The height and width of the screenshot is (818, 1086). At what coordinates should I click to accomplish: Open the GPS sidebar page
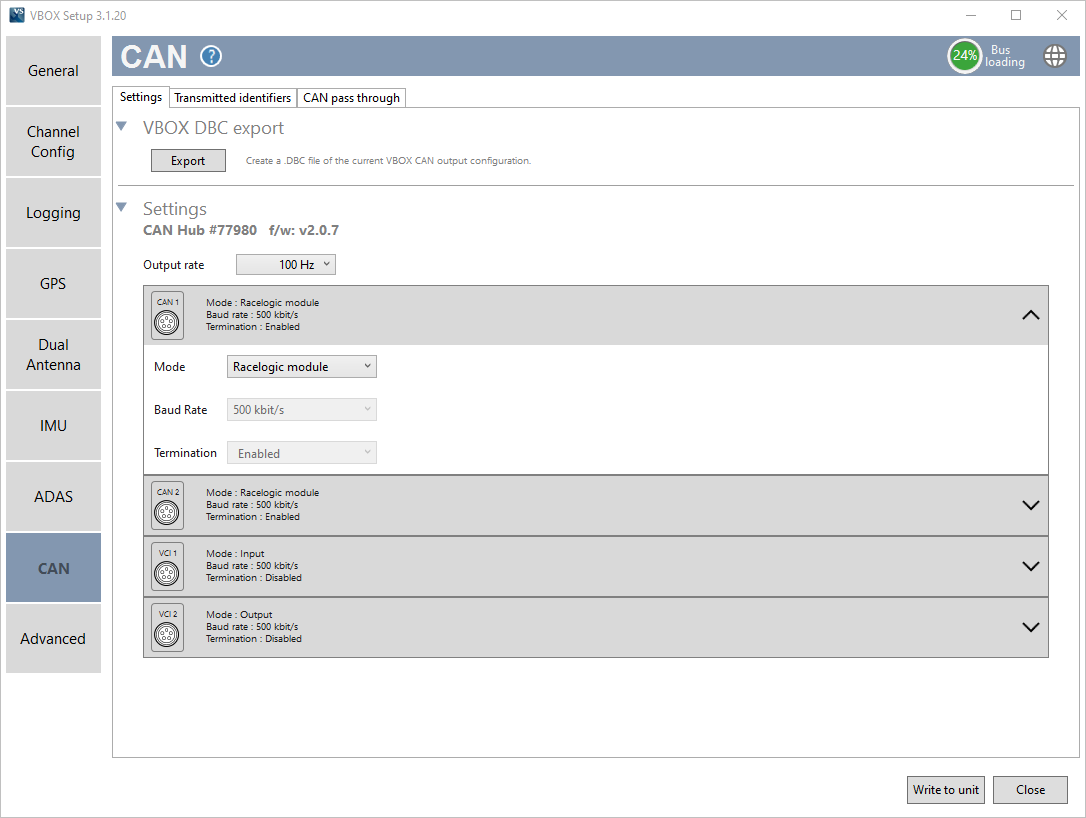pyautogui.click(x=53, y=283)
